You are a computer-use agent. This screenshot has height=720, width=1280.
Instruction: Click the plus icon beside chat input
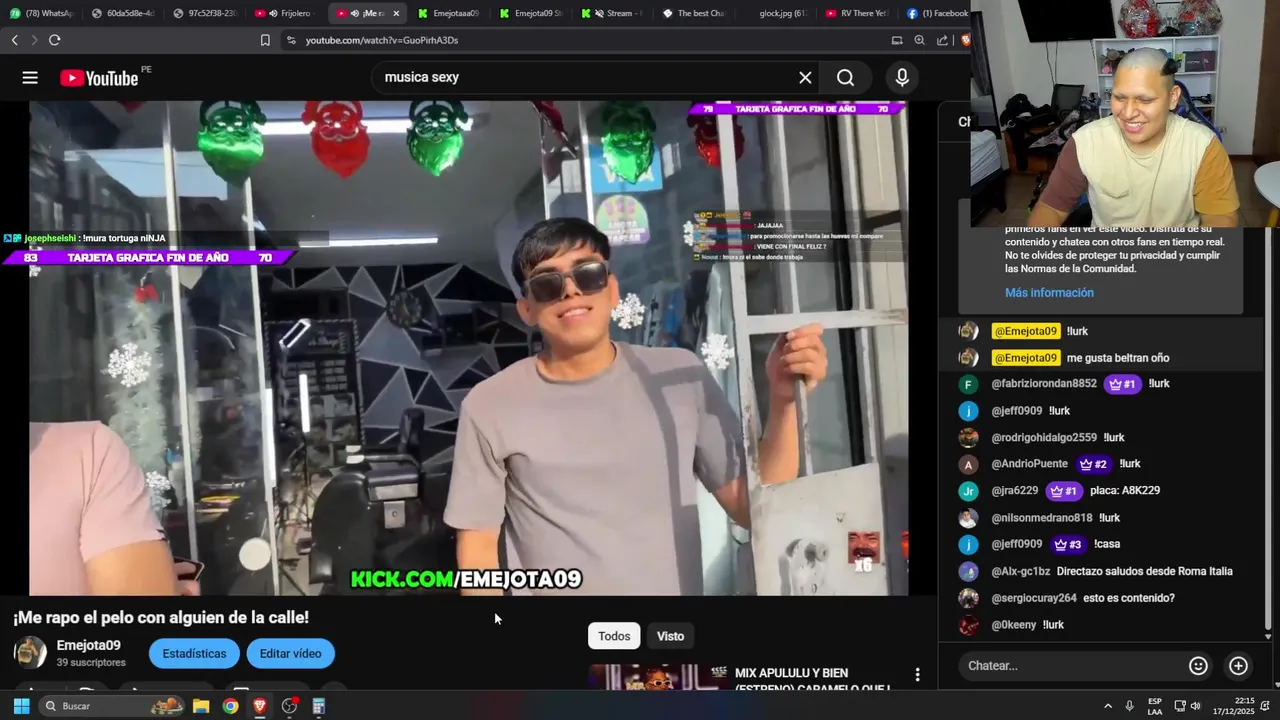[1238, 666]
